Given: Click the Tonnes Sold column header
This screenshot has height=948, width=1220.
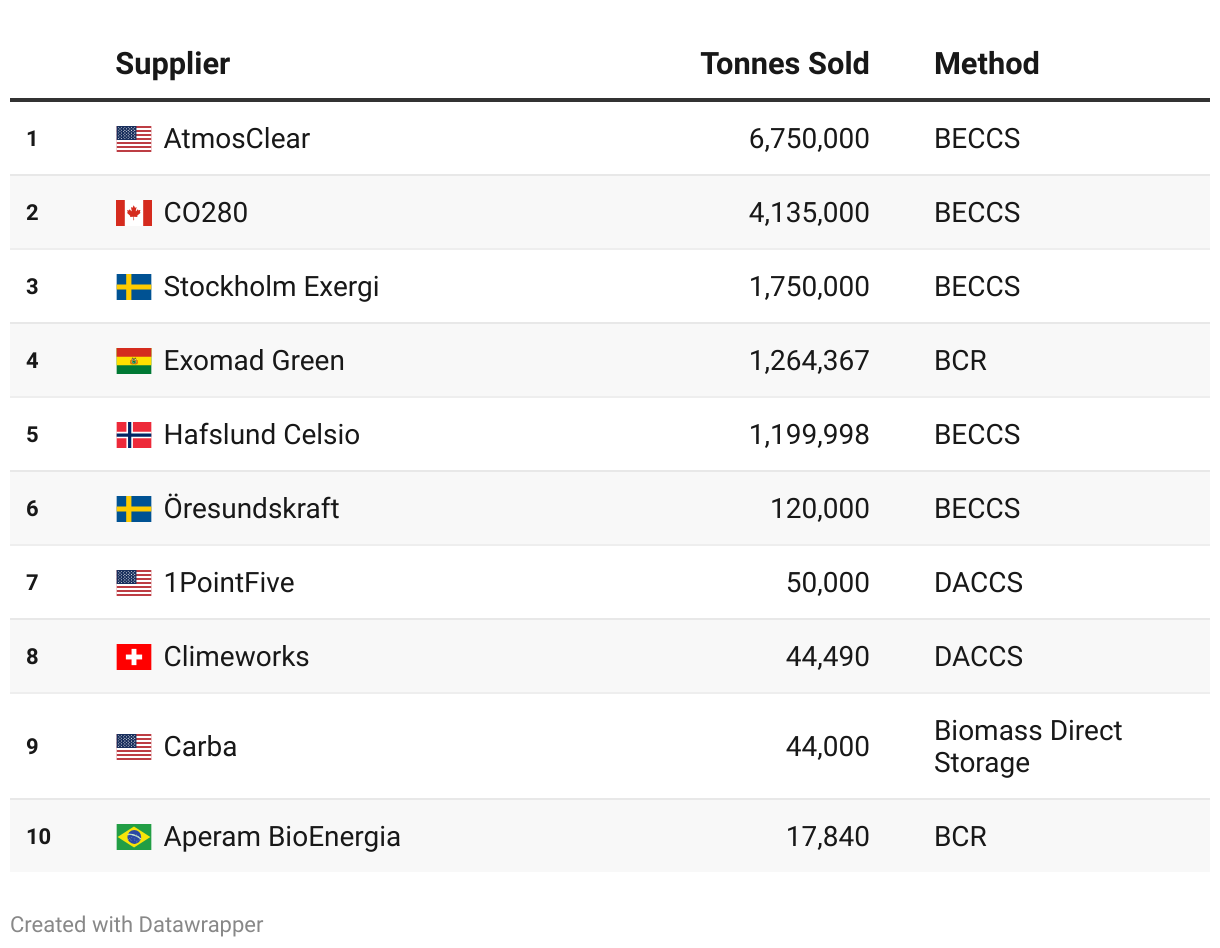Looking at the screenshot, I should [x=784, y=64].
